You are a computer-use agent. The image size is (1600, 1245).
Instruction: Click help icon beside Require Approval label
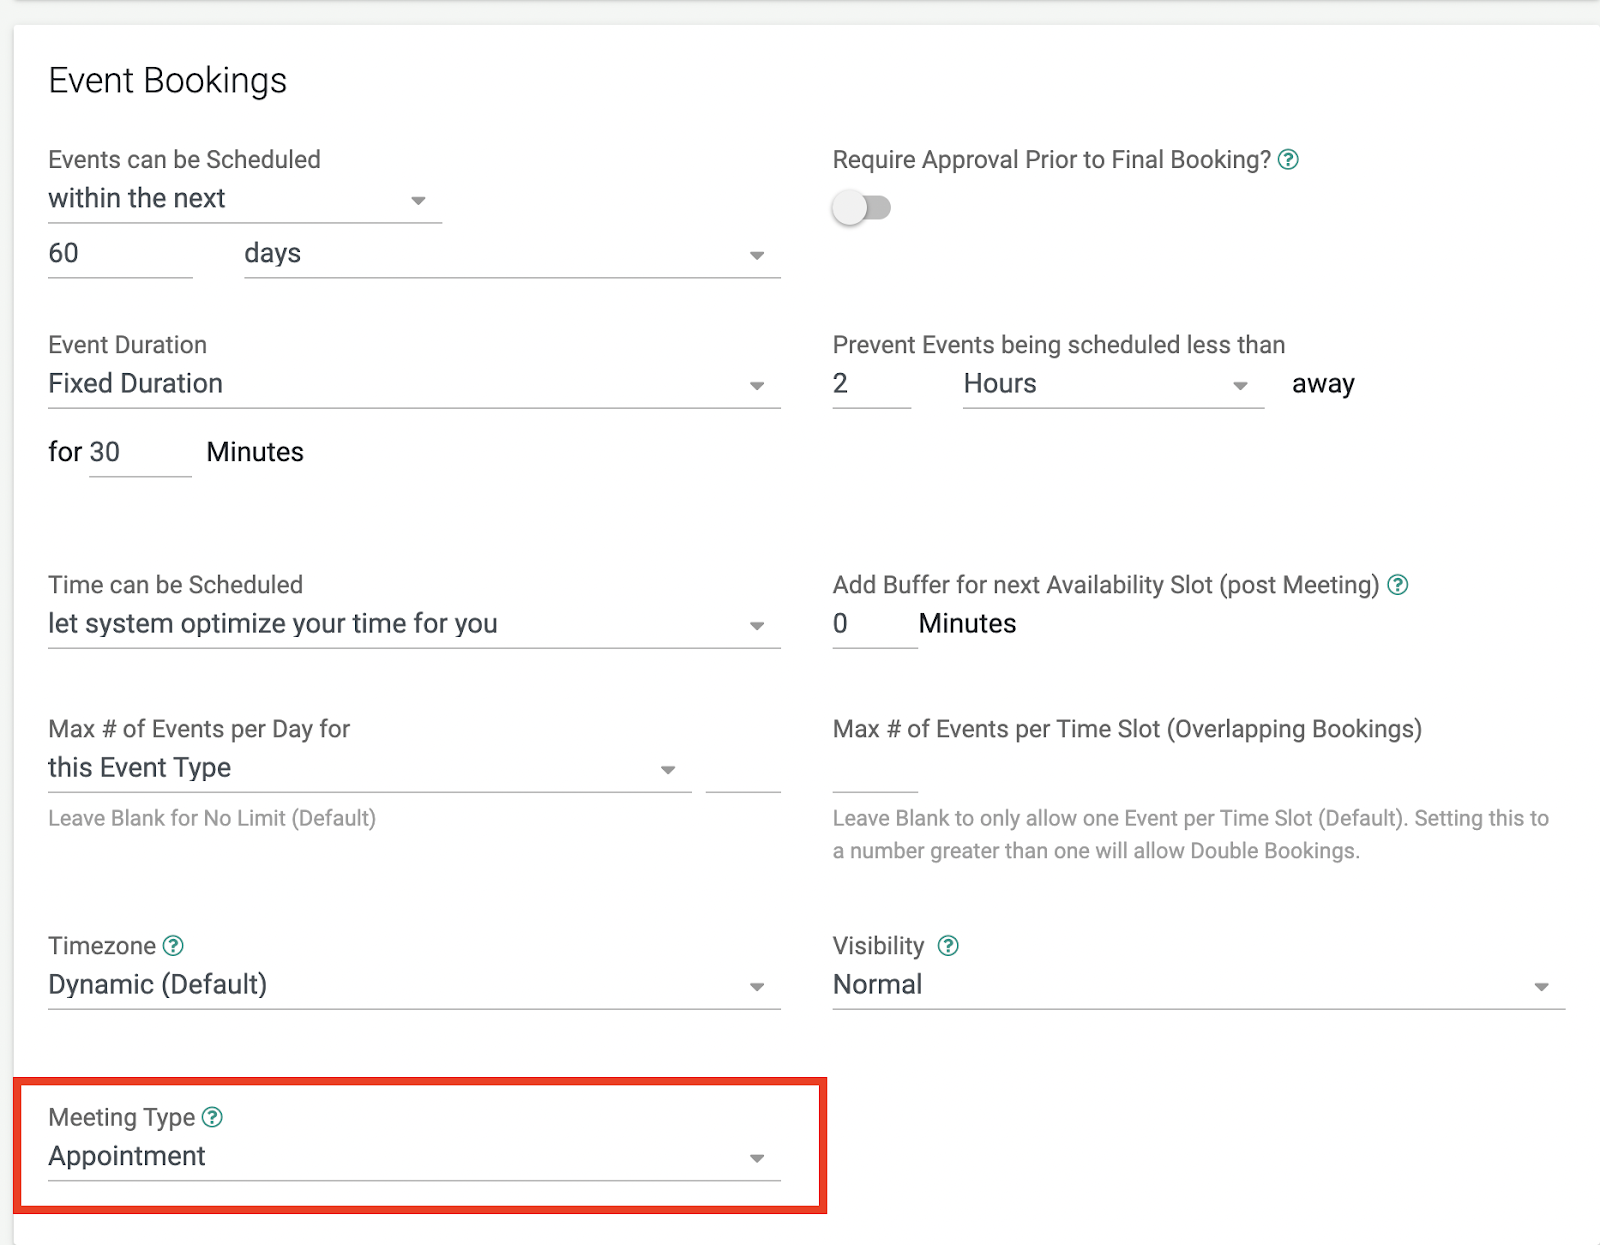1288,160
